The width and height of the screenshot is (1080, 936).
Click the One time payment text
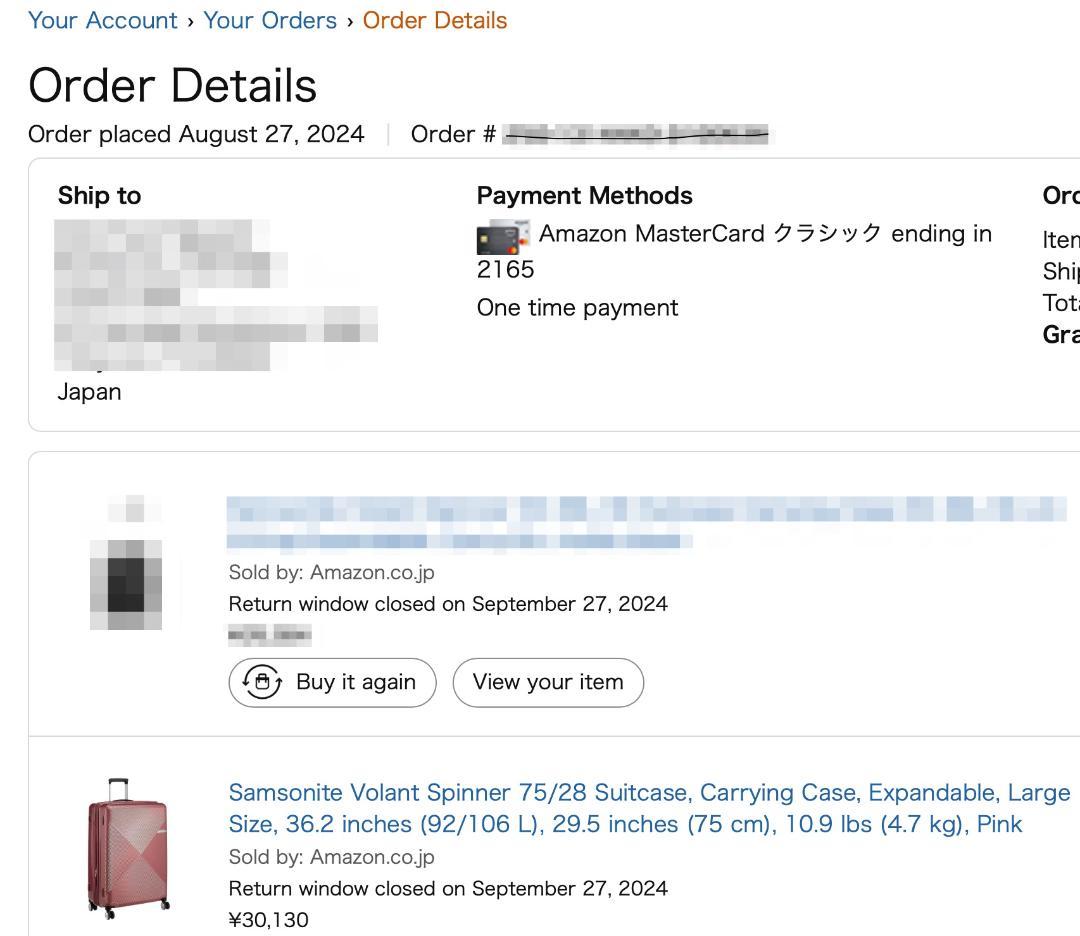[577, 308]
